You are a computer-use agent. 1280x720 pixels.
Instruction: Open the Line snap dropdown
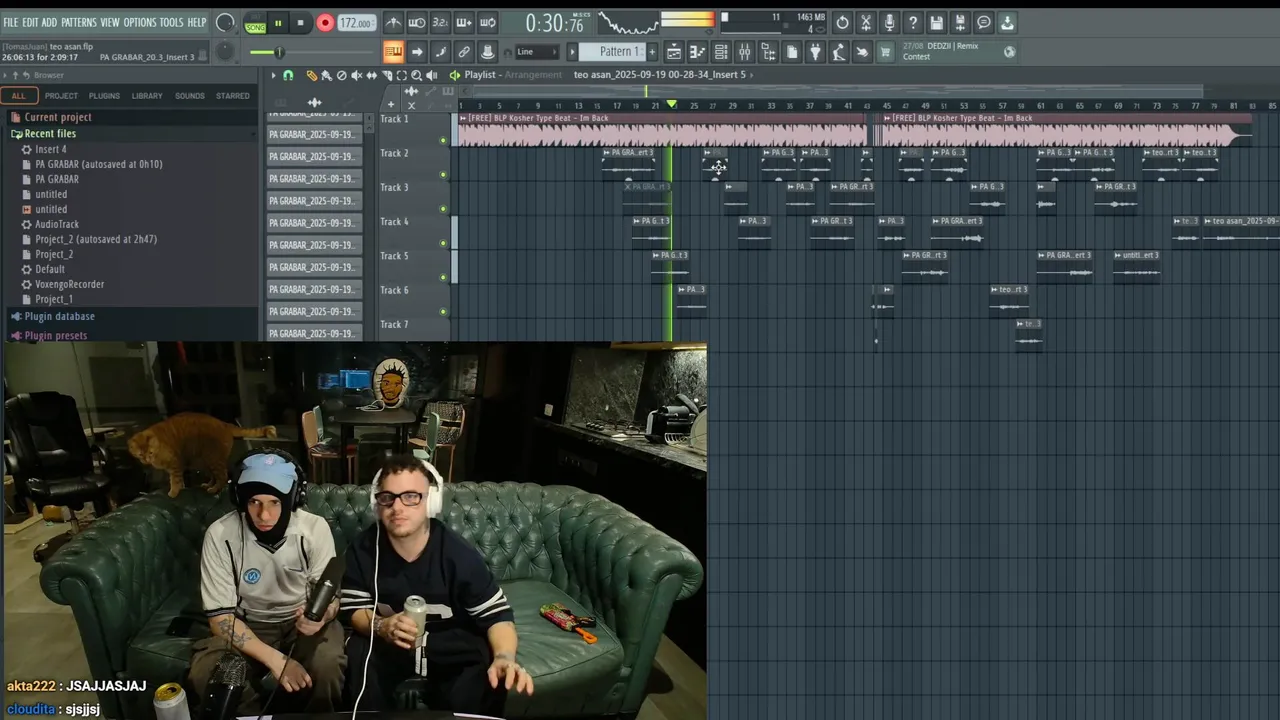tap(537, 52)
